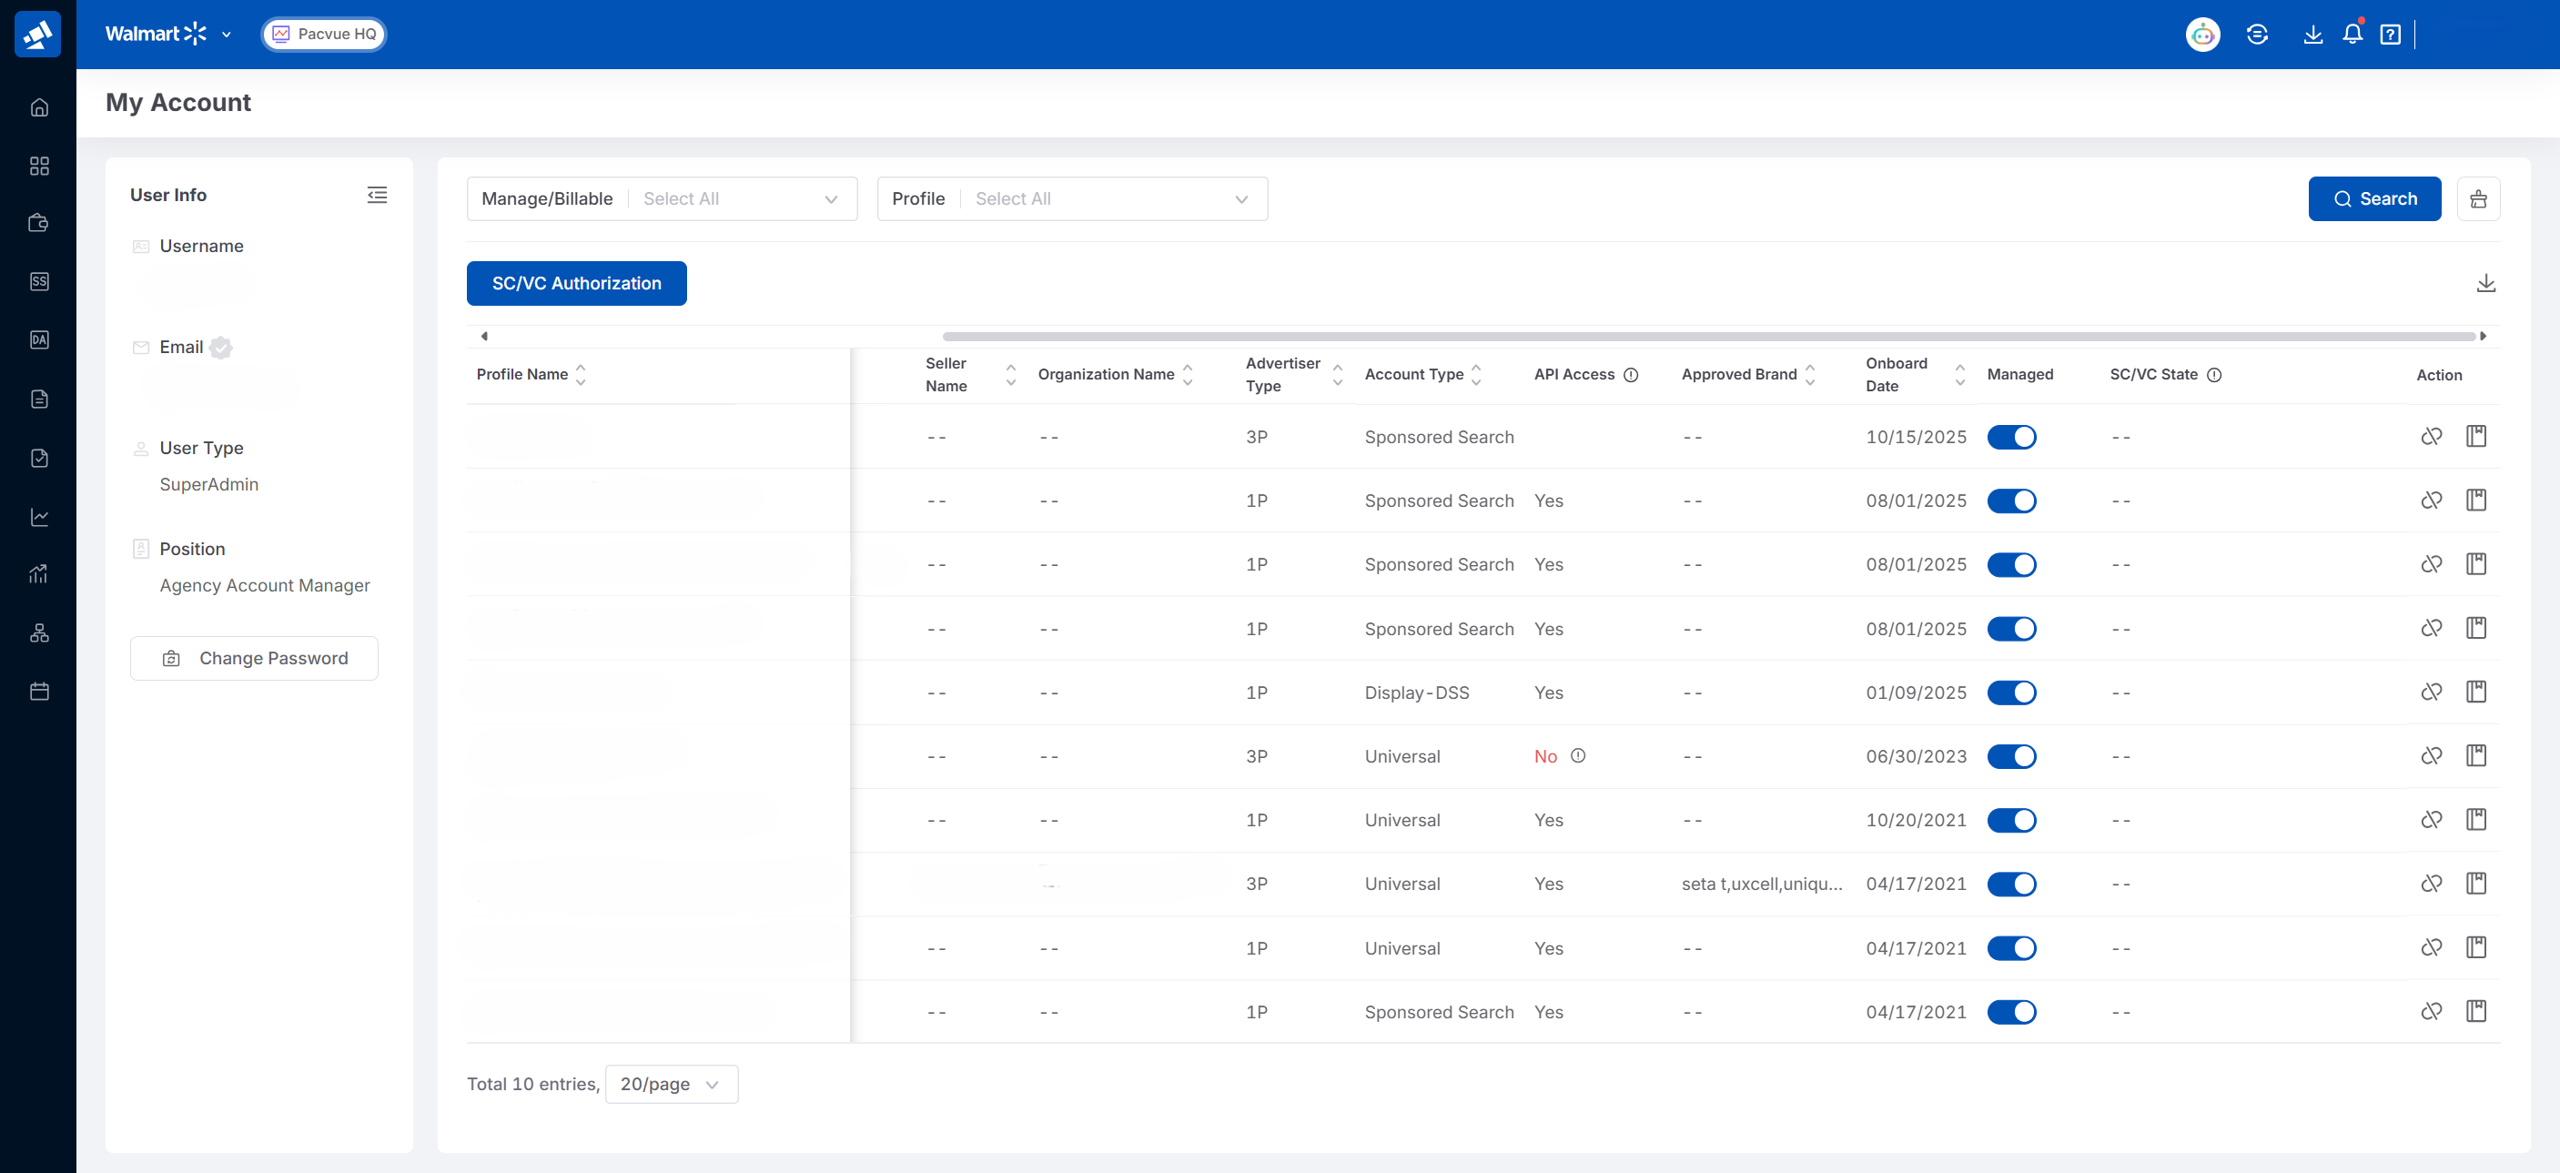Image resolution: width=2560 pixels, height=1173 pixels.
Task: Click the table's horizontal scrollbar
Action: (x=1708, y=336)
